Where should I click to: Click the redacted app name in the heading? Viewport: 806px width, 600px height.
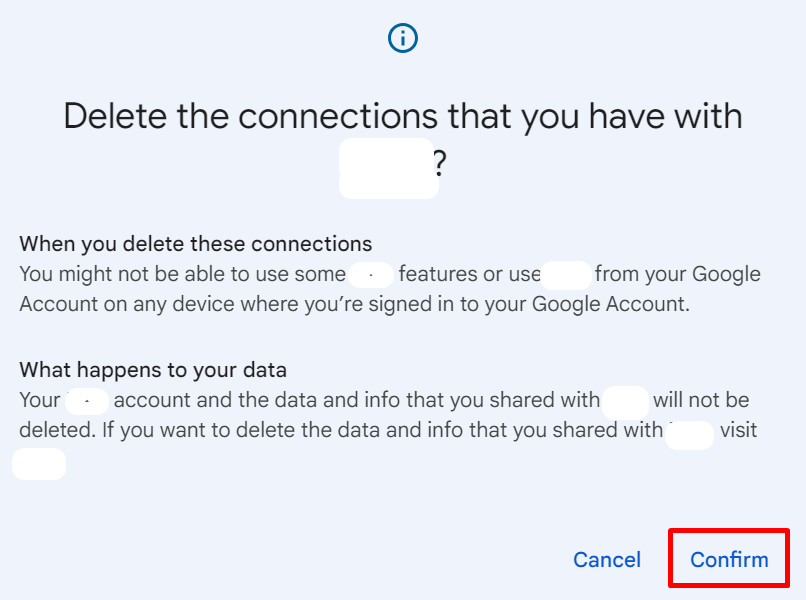pyautogui.click(x=388, y=169)
